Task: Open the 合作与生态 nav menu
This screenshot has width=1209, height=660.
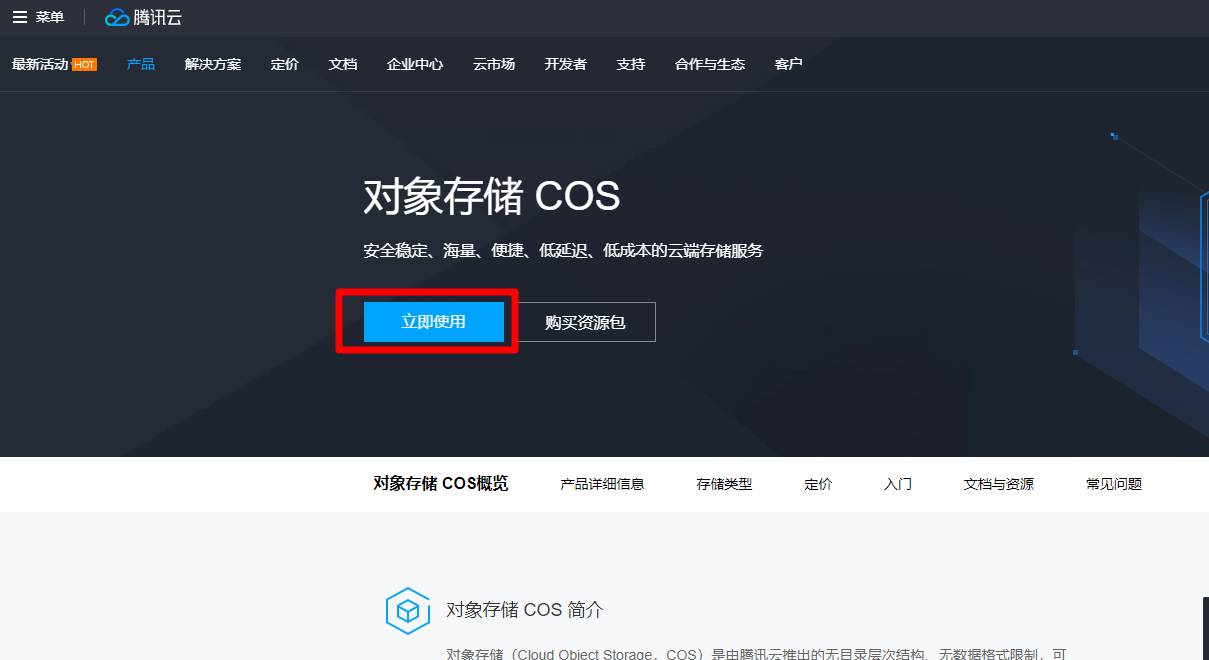Action: pos(710,64)
